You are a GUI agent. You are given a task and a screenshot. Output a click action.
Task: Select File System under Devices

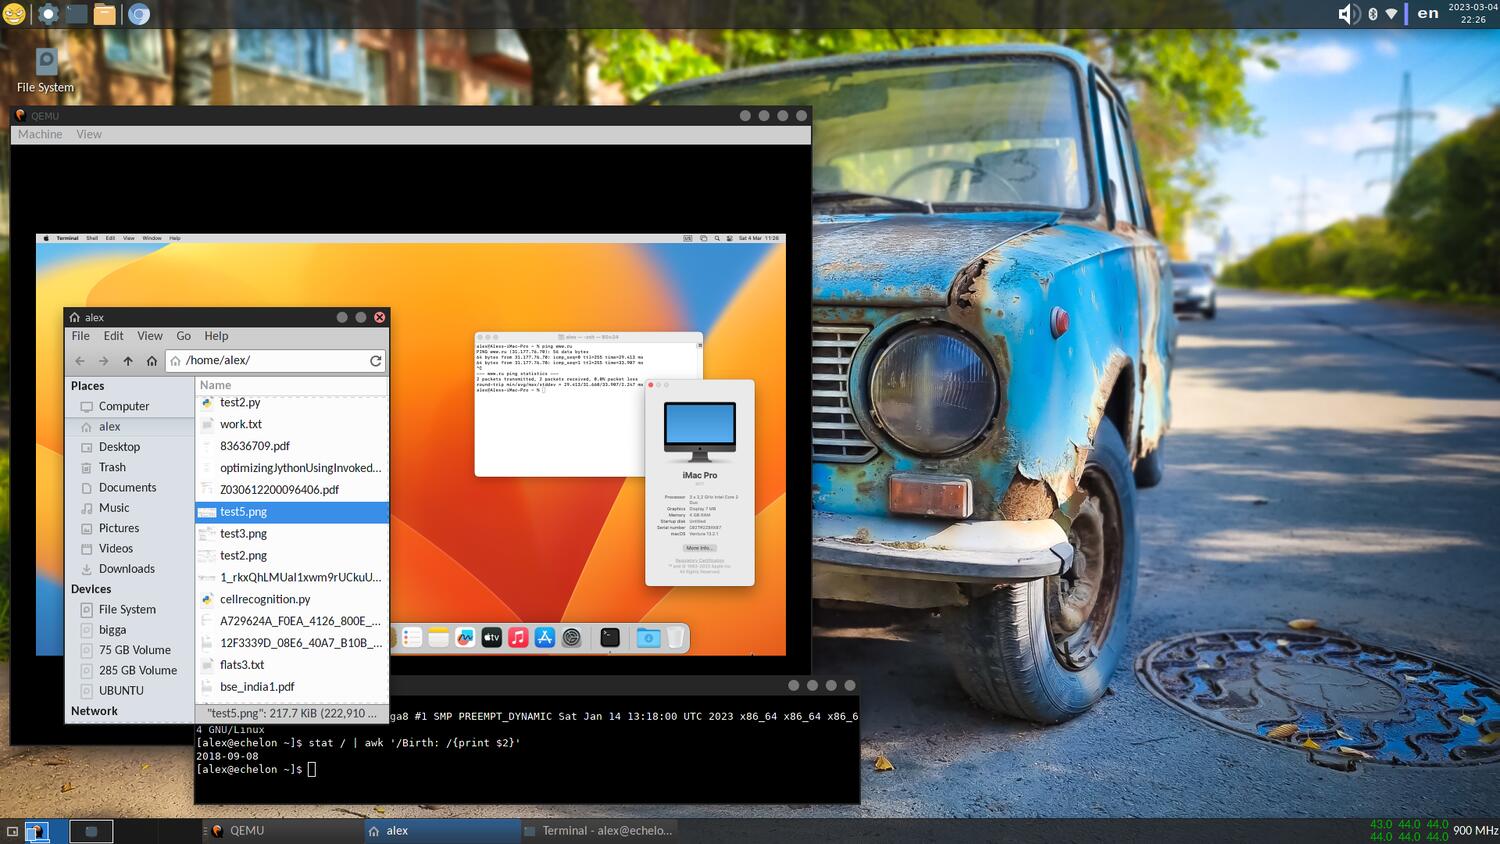pyautogui.click(x=130, y=610)
